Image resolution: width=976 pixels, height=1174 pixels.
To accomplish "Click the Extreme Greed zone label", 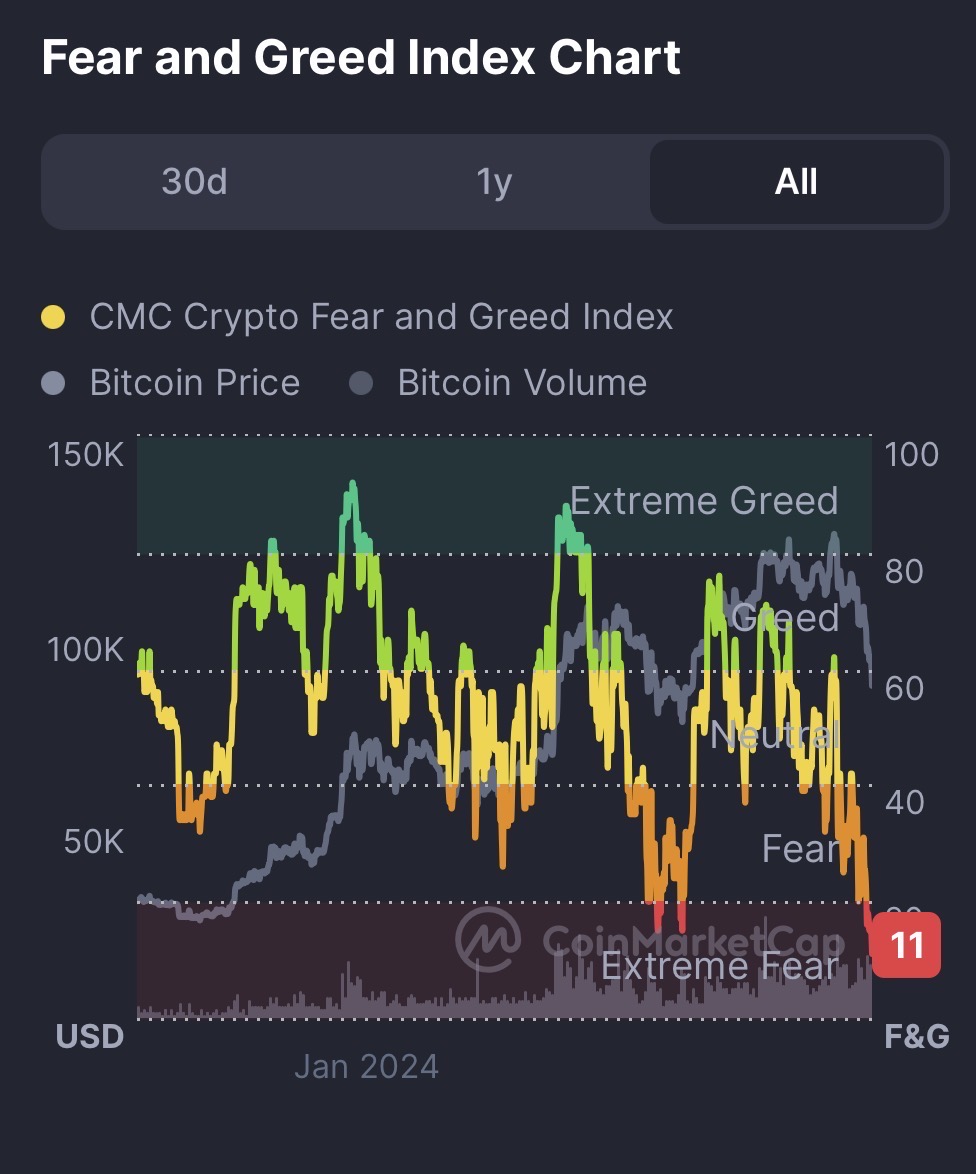I will [704, 501].
